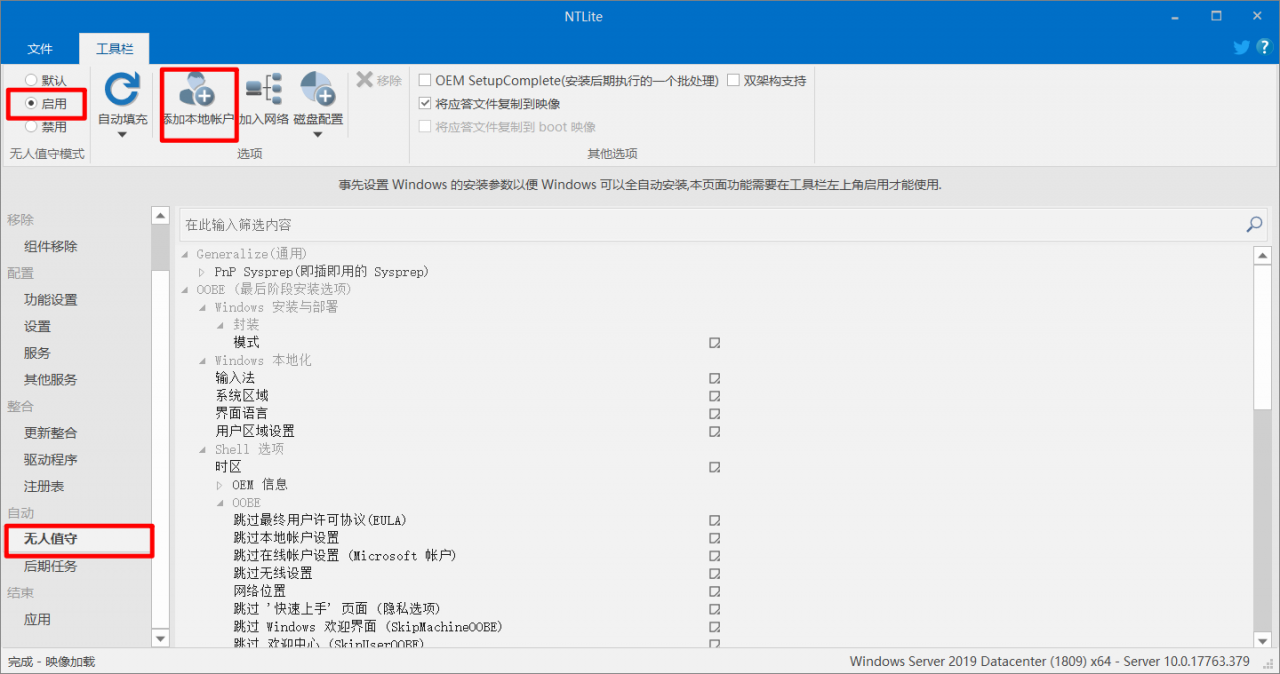Select the 默认 unattended mode radio button
This screenshot has height=674, width=1280.
32,80
